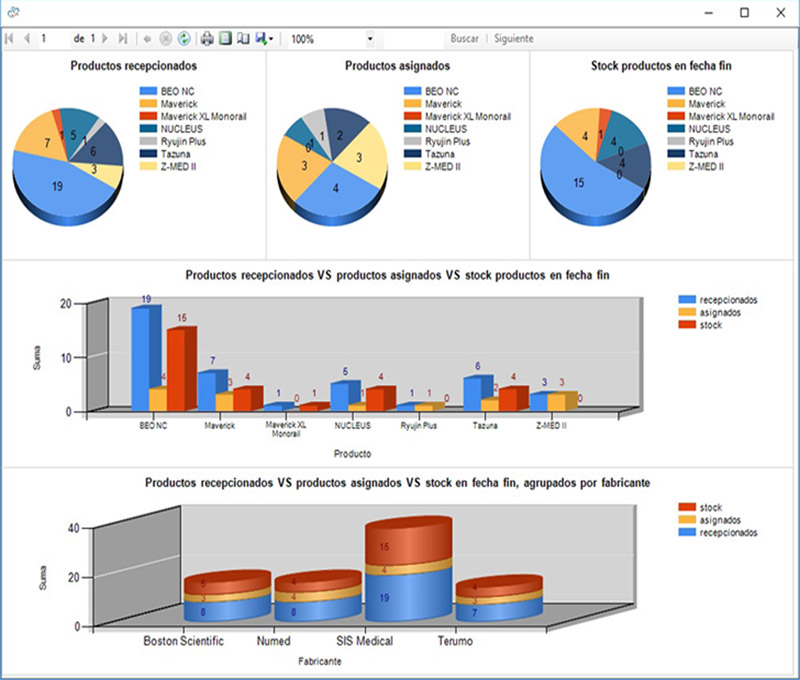Switch to print layout view
Screen dimensions: 800x680
pos(225,39)
